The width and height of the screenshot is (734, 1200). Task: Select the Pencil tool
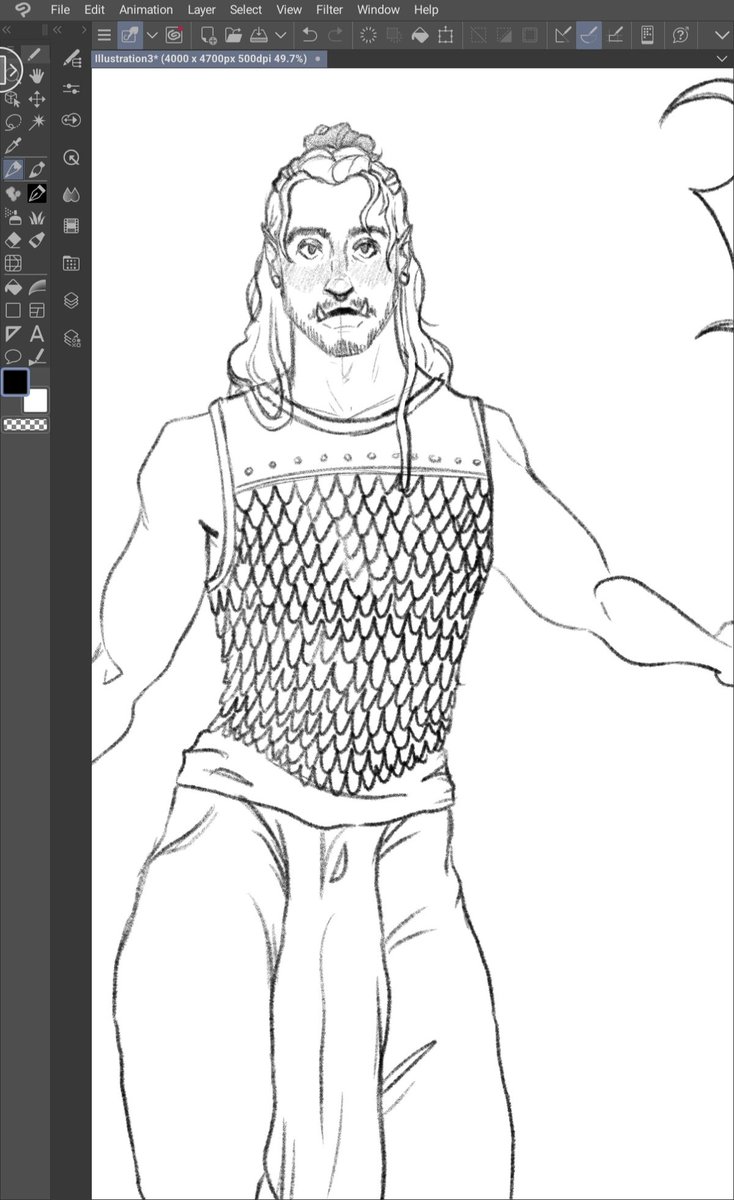coord(37,170)
